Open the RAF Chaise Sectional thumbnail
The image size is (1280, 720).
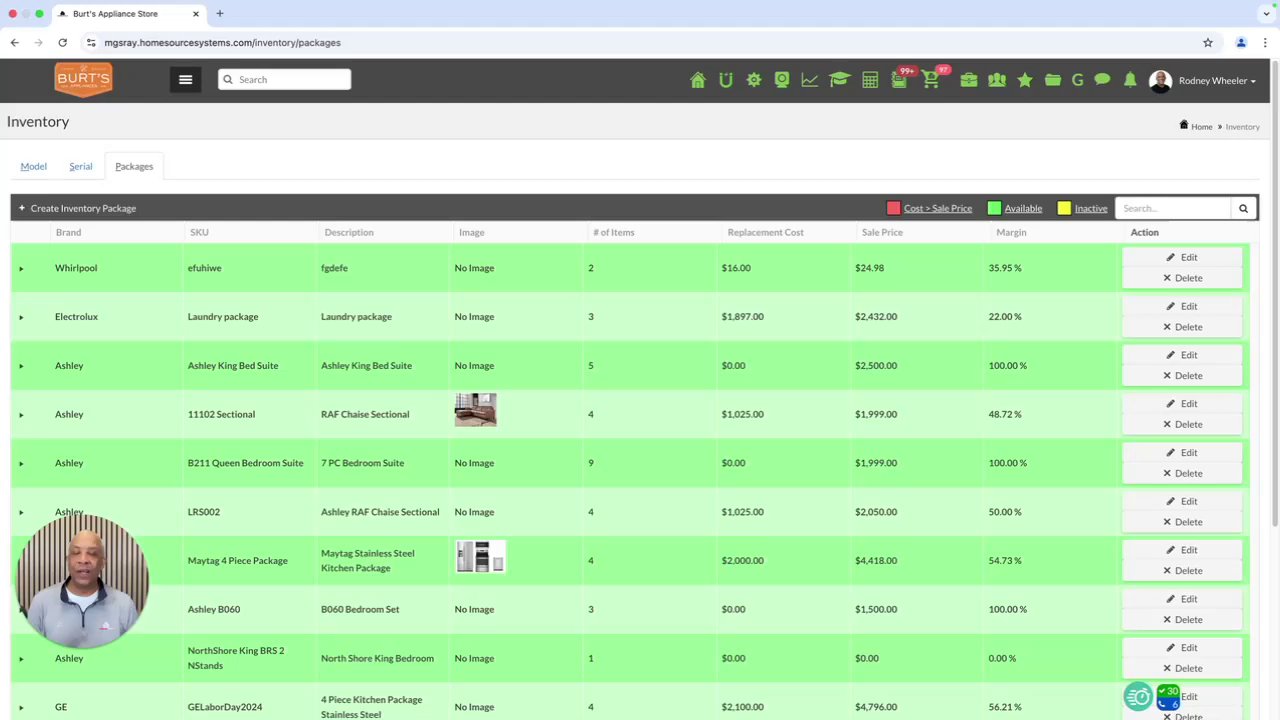click(475, 410)
